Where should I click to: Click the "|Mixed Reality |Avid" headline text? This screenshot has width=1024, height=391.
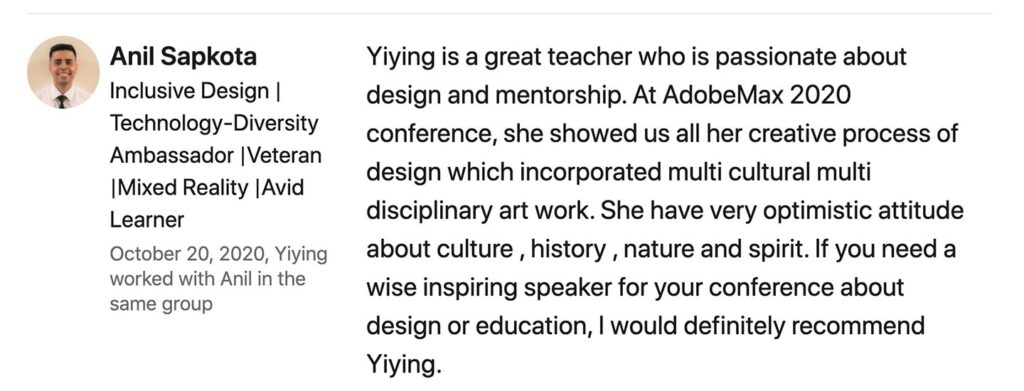pyautogui.click(x=207, y=188)
